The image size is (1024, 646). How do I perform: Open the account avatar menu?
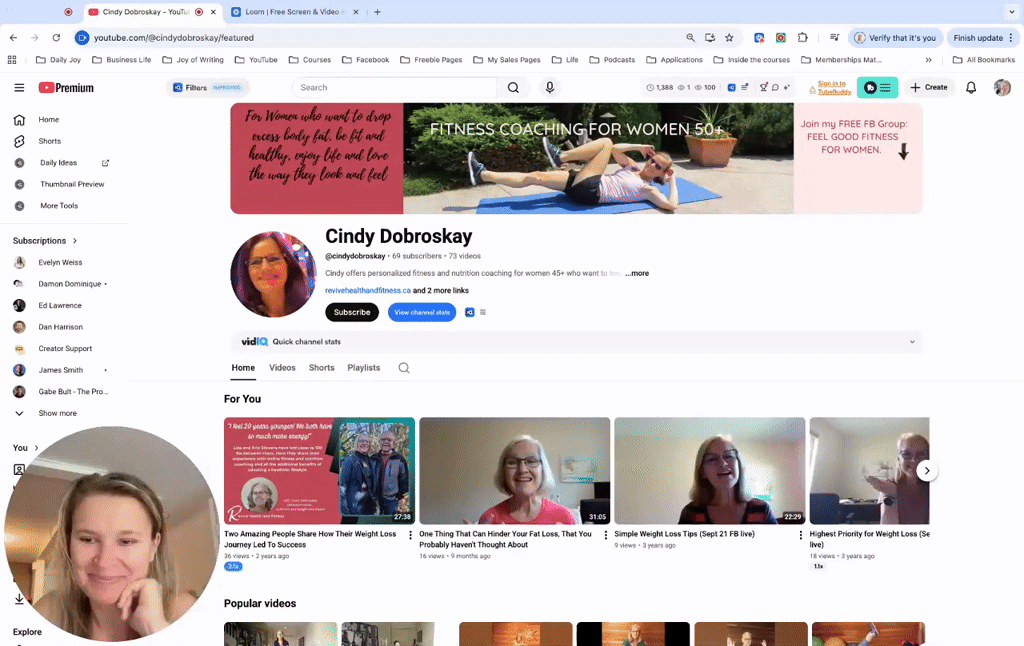pyautogui.click(x=1002, y=88)
